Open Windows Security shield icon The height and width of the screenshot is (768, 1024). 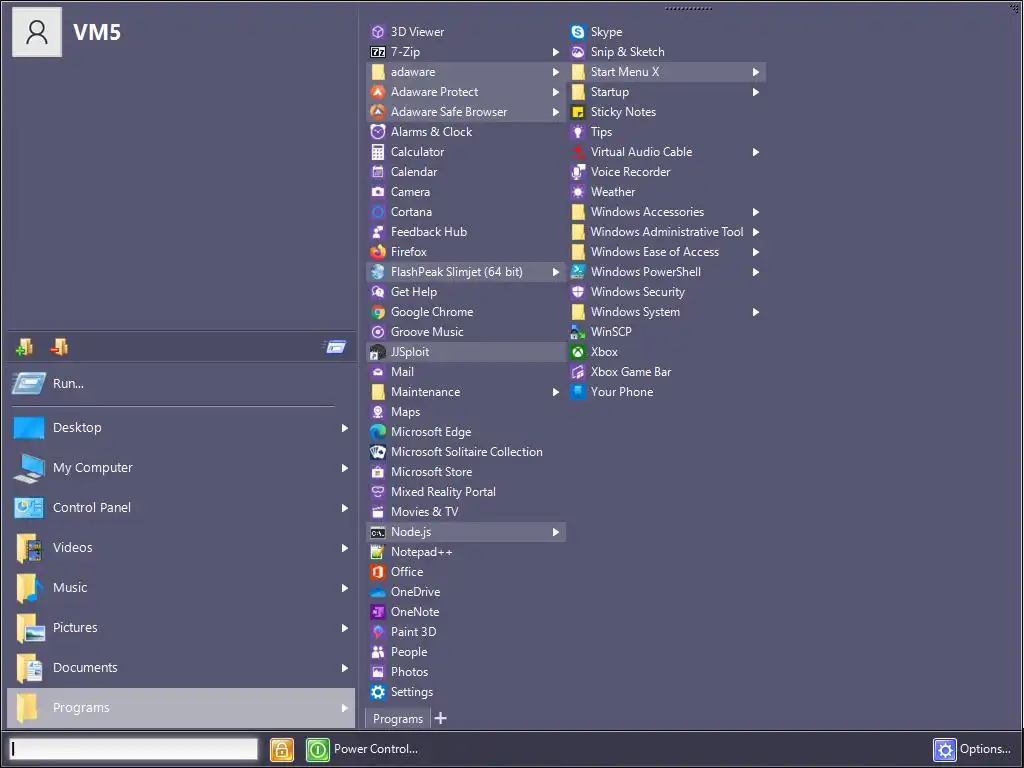tap(577, 292)
